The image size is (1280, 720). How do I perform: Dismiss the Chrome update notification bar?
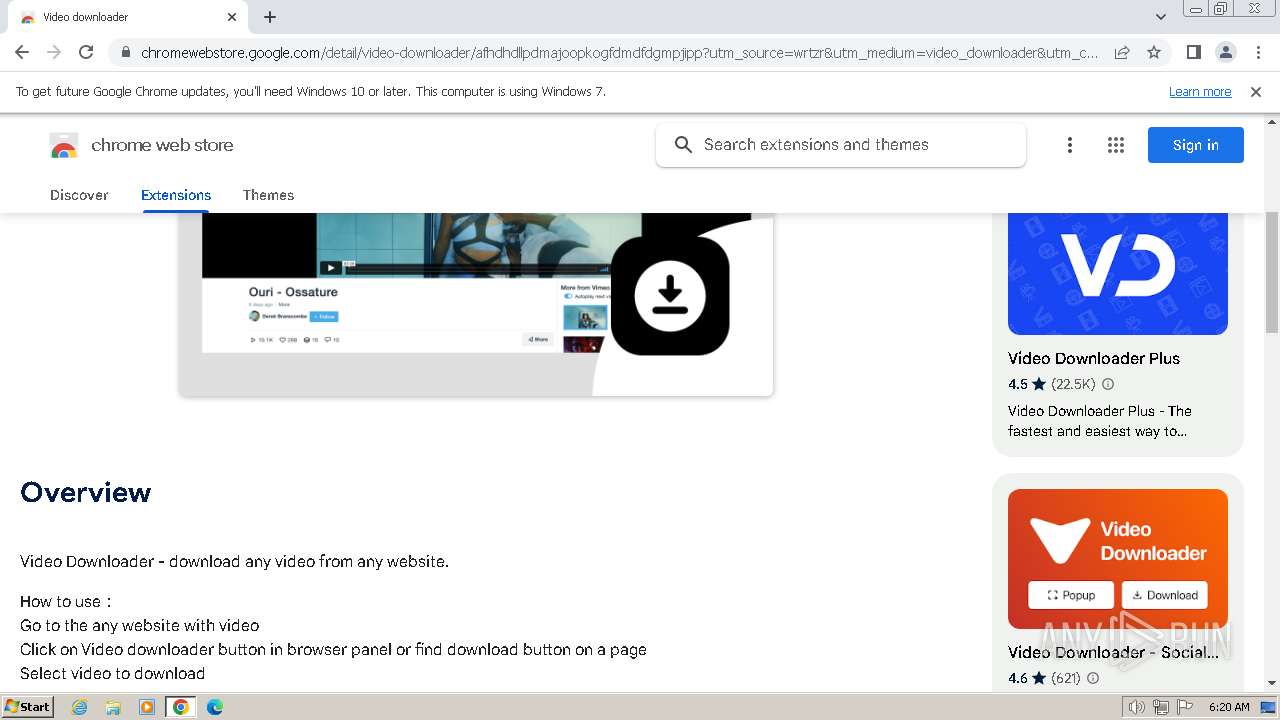(1256, 91)
